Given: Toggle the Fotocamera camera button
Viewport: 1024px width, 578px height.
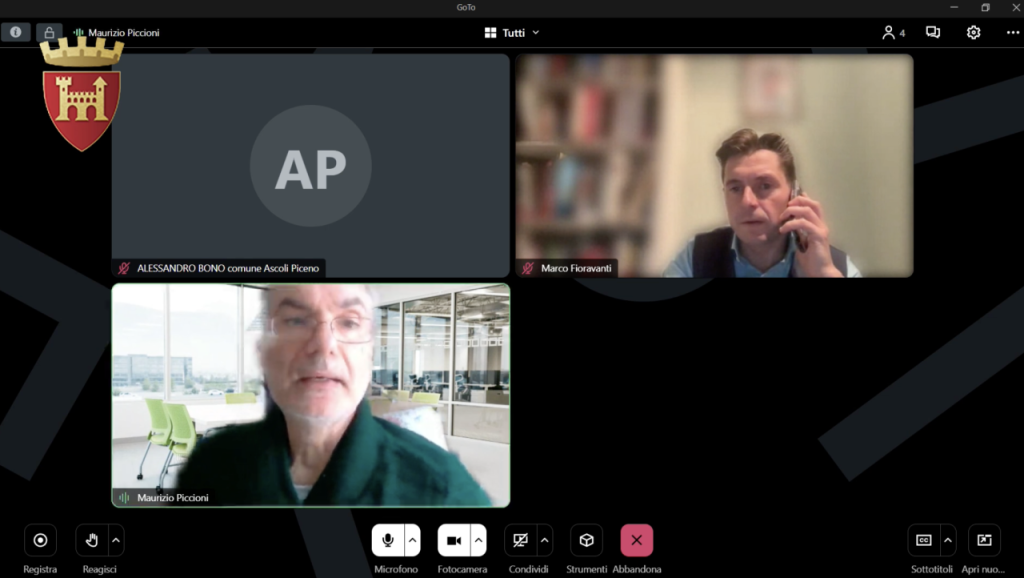Looking at the screenshot, I should [454, 540].
